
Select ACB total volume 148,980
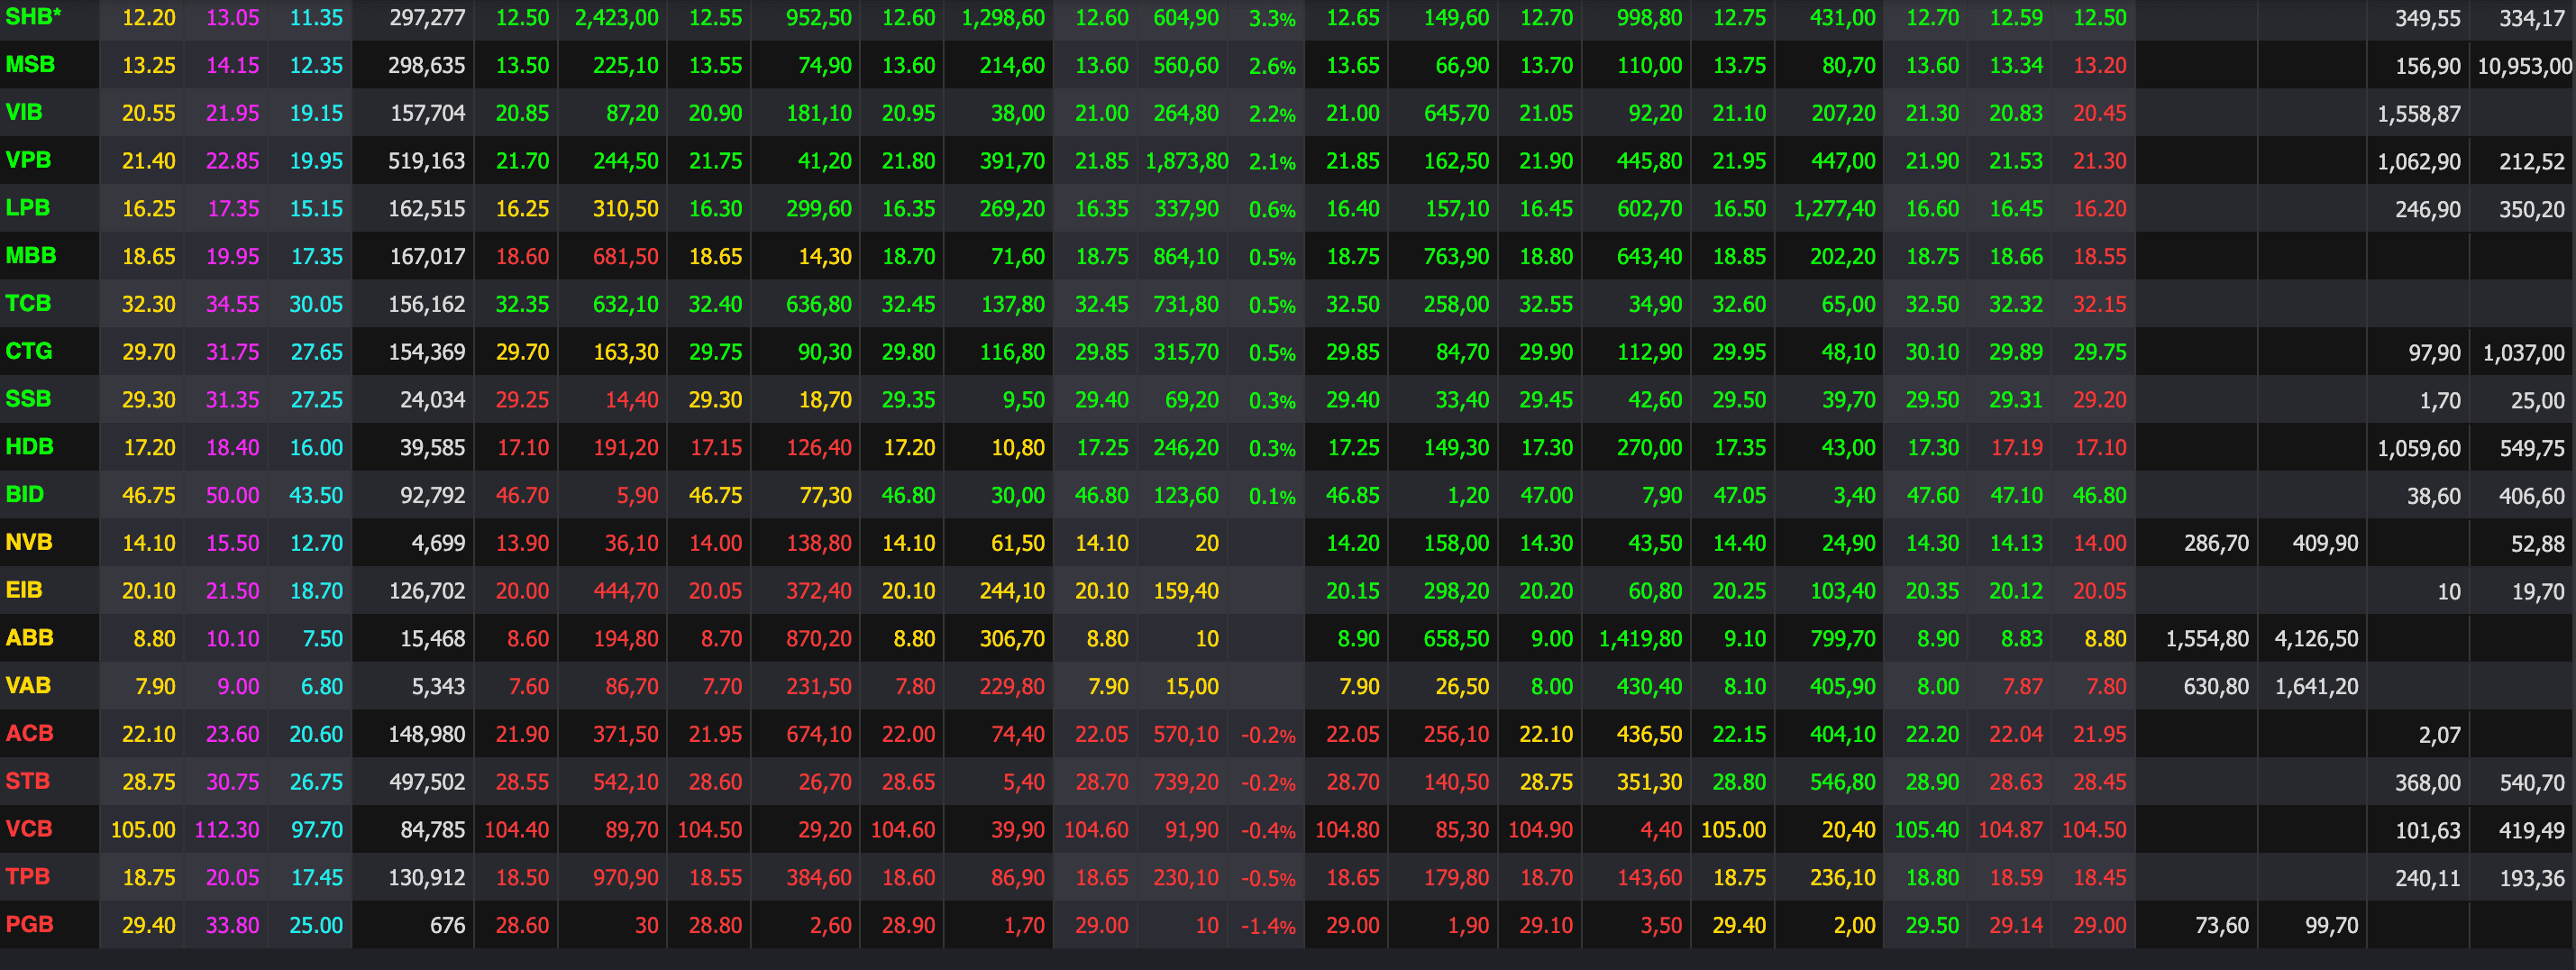(x=427, y=735)
